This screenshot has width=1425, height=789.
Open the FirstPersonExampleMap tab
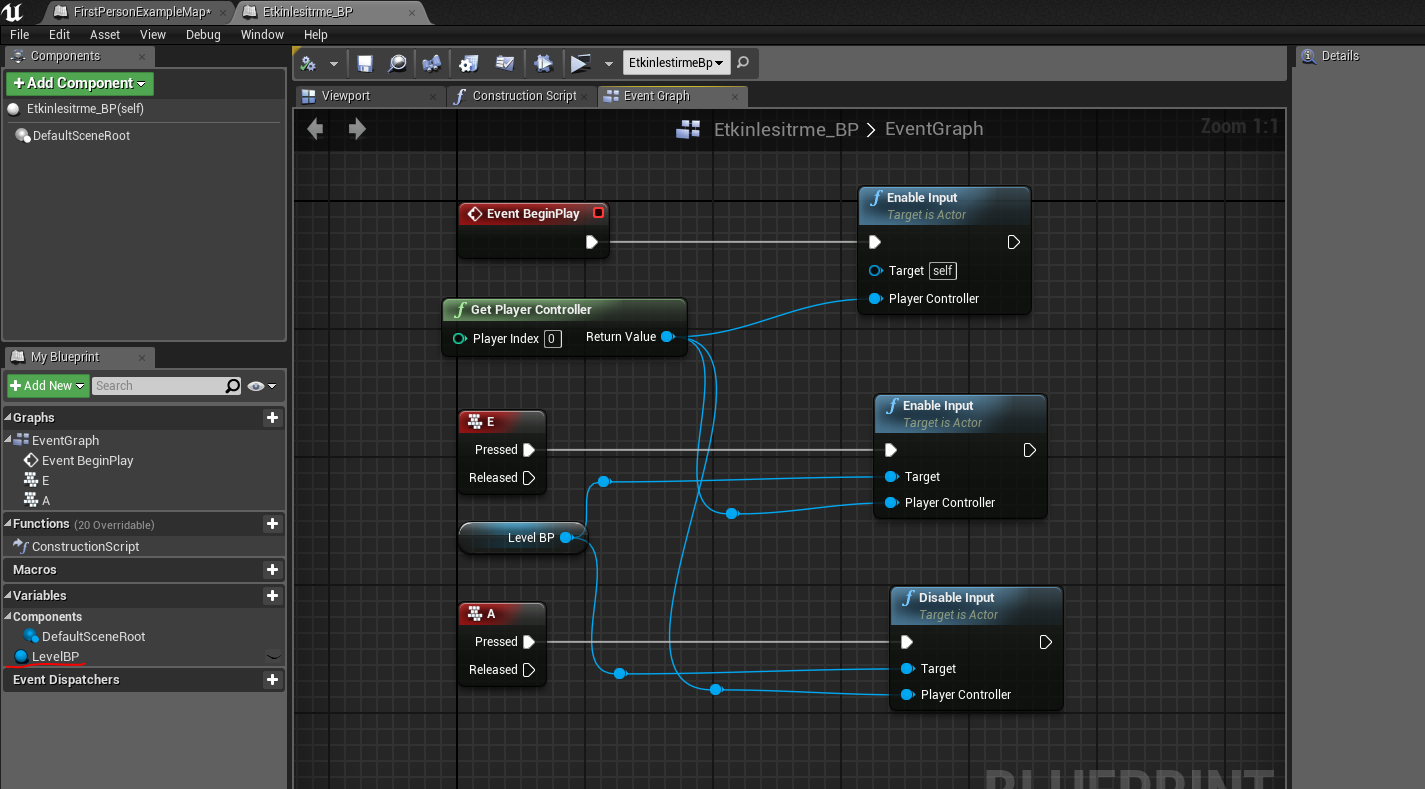pos(142,12)
